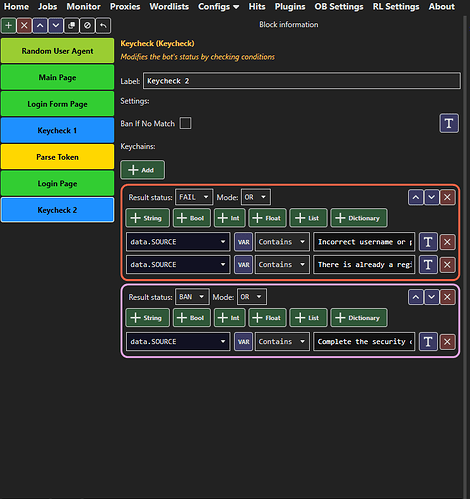This screenshot has height=499, width=470.
Task: Open Contains dropdown on Incorrect username row
Action: (x=282, y=242)
